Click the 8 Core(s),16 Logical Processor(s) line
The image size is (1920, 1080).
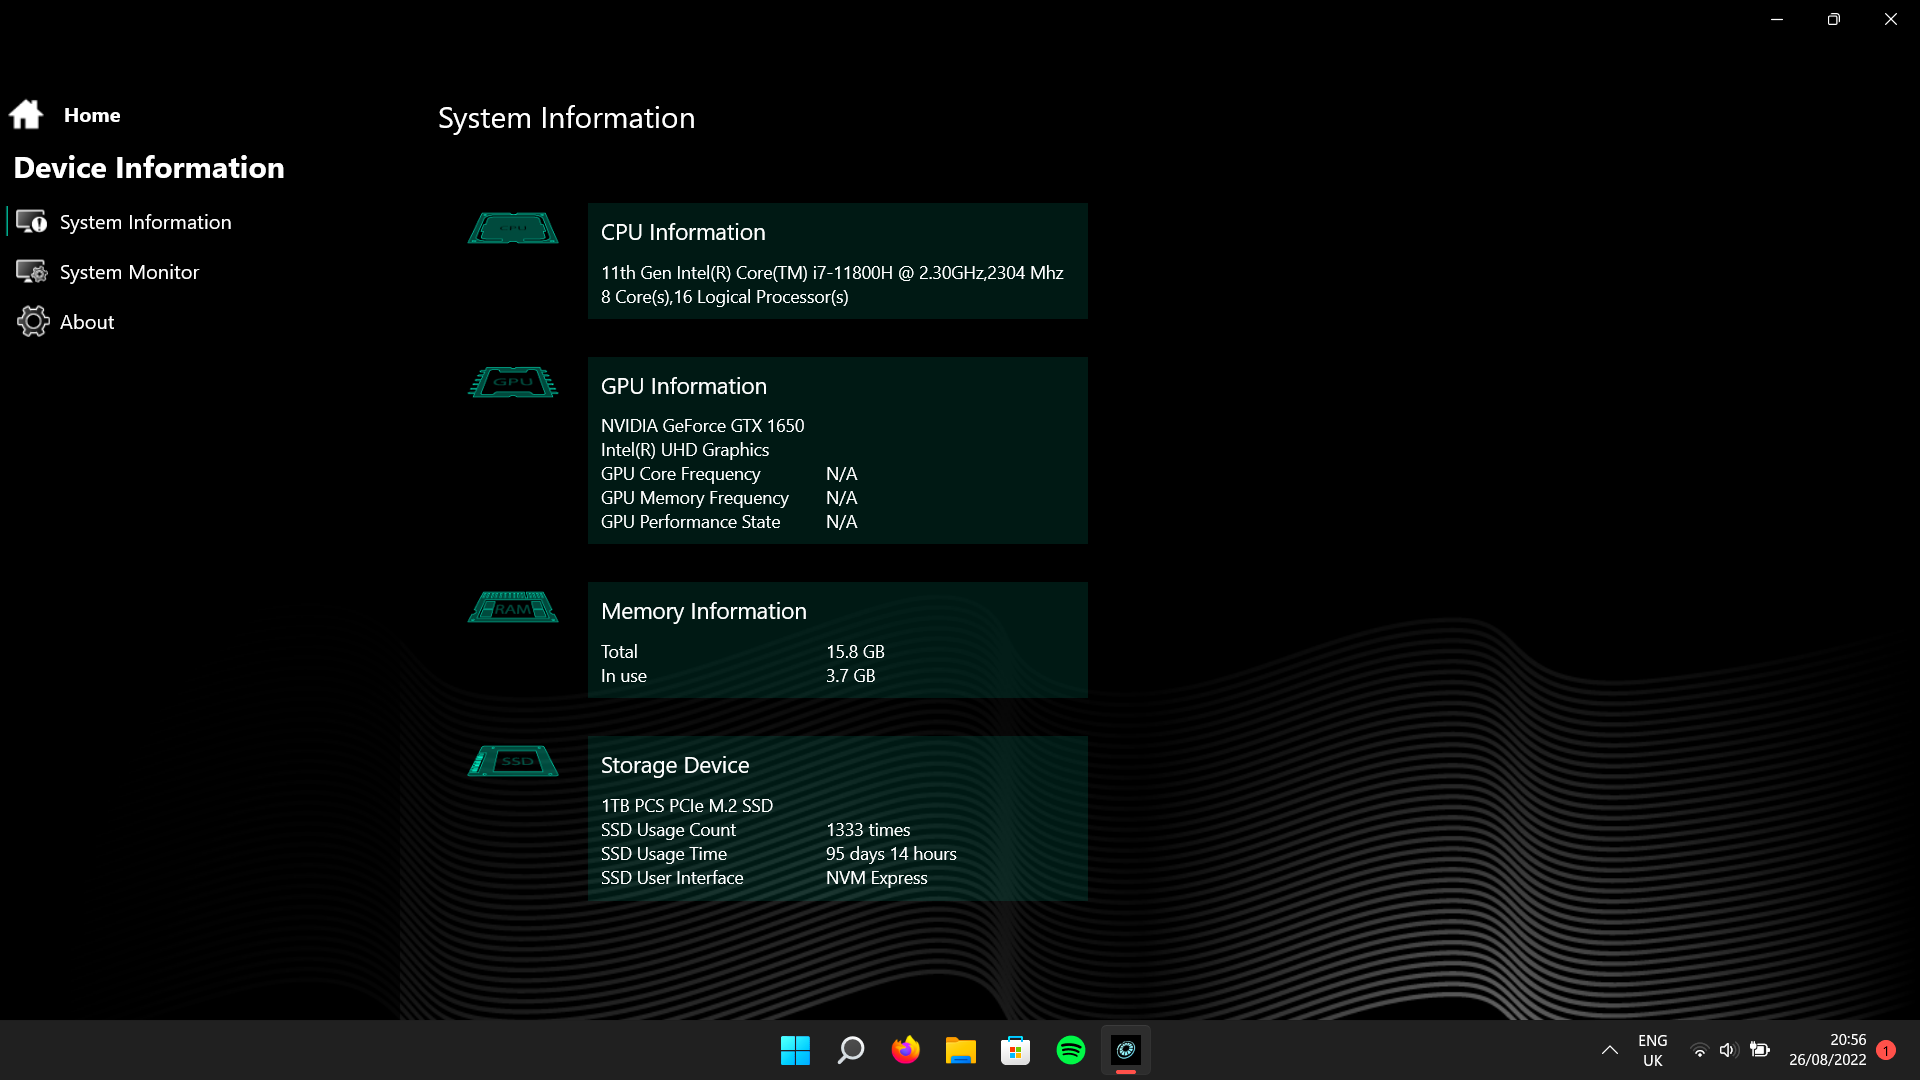click(724, 297)
